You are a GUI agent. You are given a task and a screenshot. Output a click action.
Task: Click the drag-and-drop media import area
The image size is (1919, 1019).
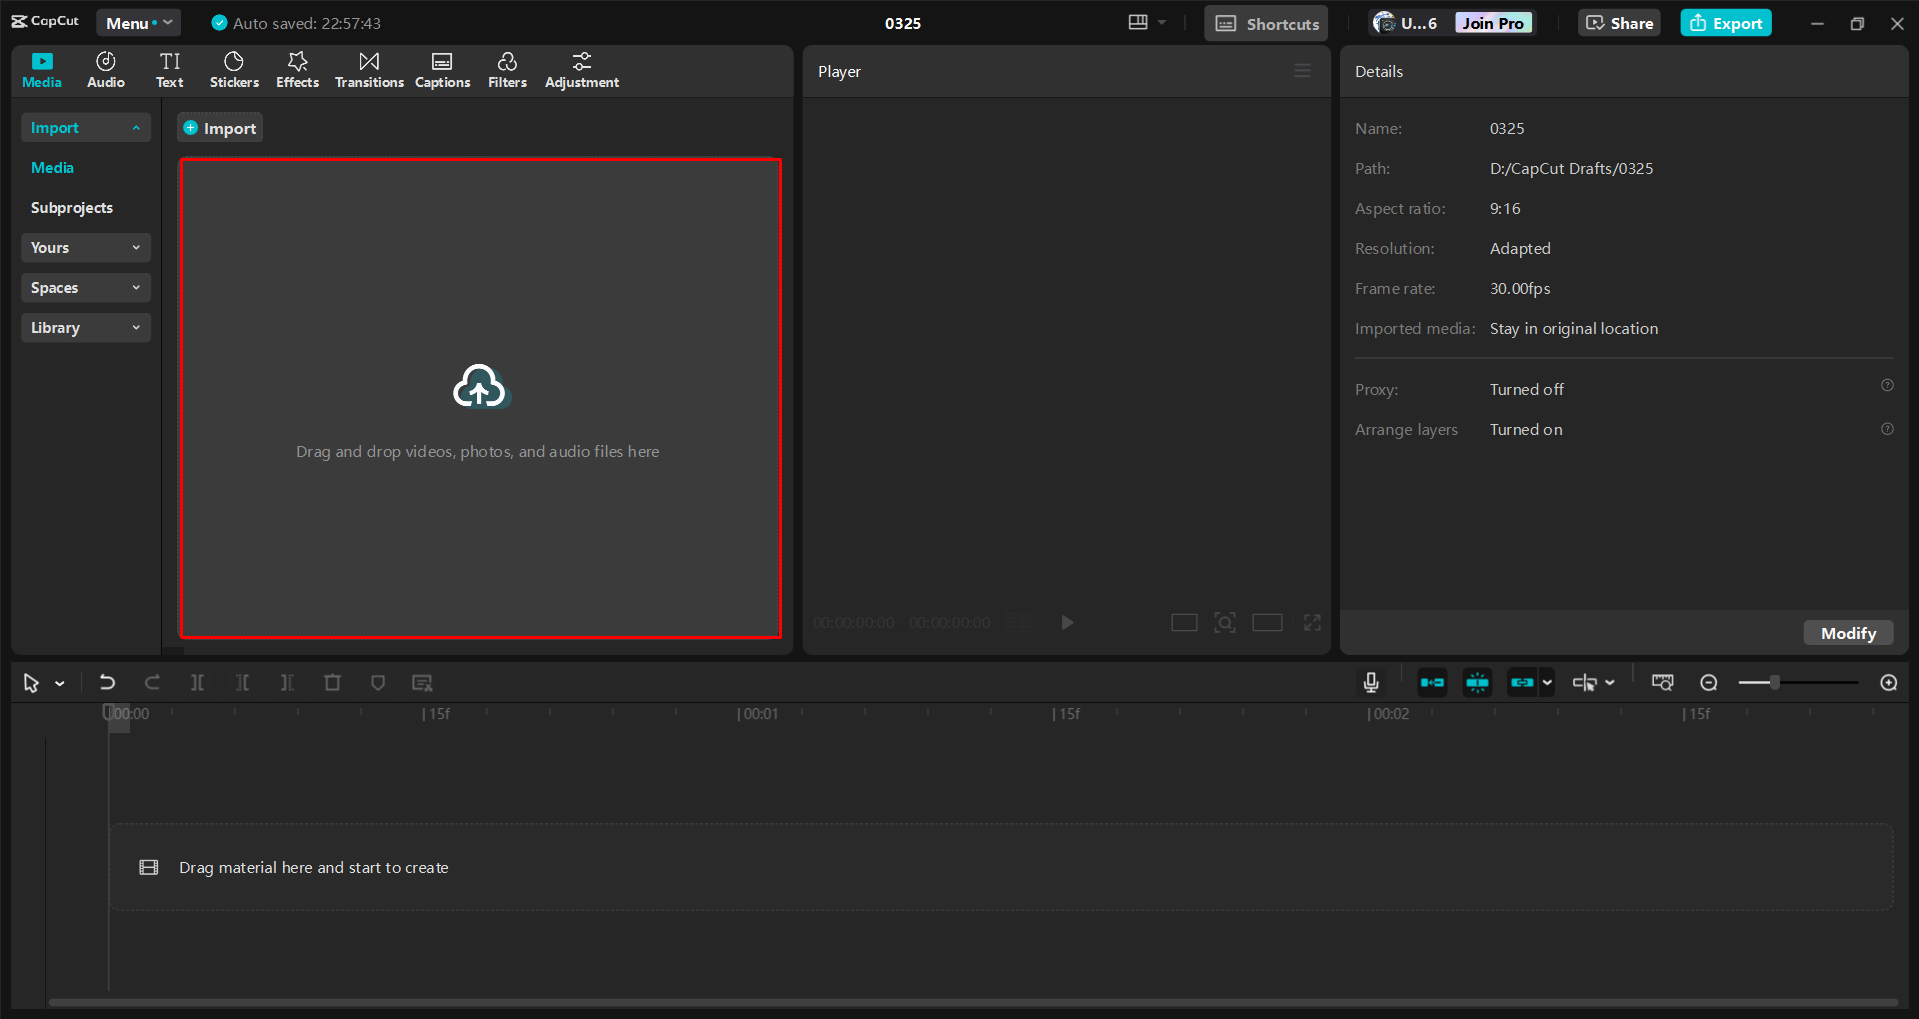click(x=479, y=400)
